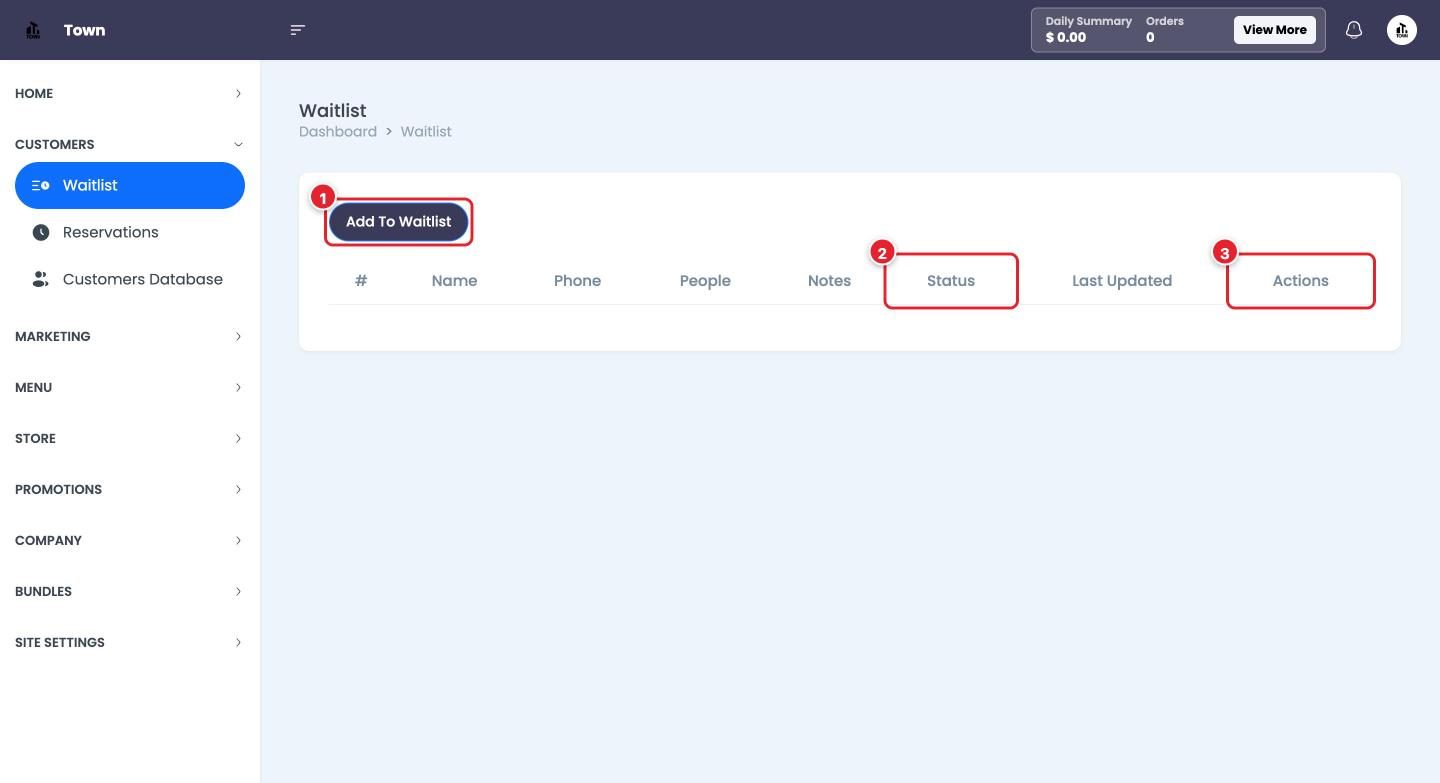Expand the COMPANY section chevron

point(238,540)
